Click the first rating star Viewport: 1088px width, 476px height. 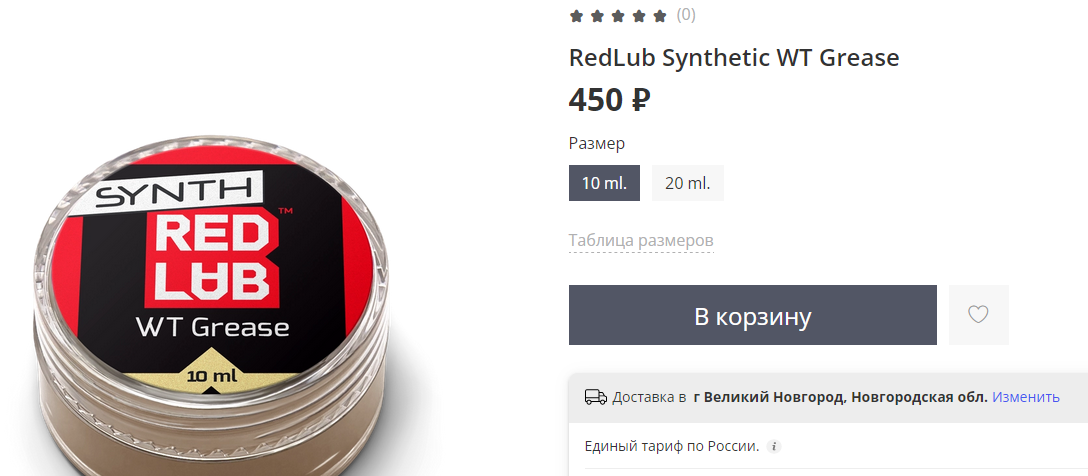click(x=576, y=16)
